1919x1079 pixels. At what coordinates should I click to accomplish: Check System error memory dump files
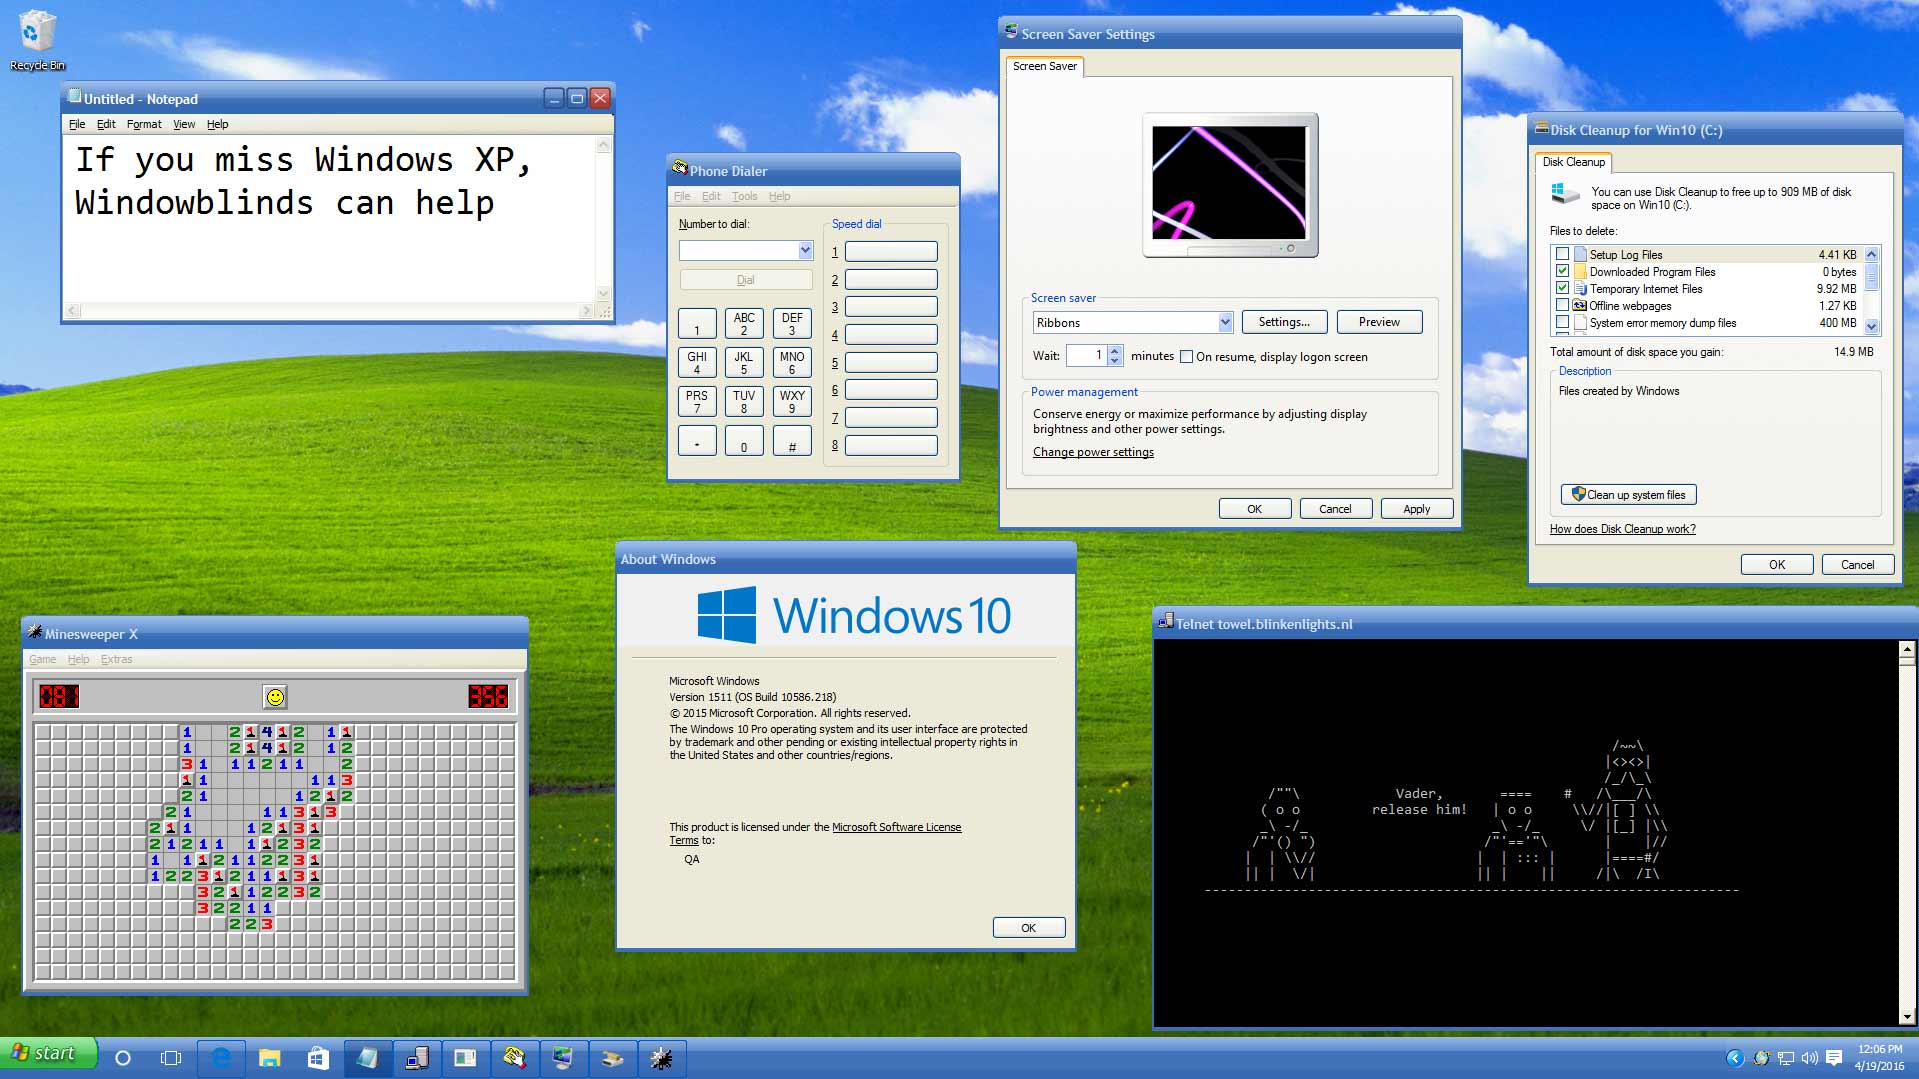point(1562,322)
